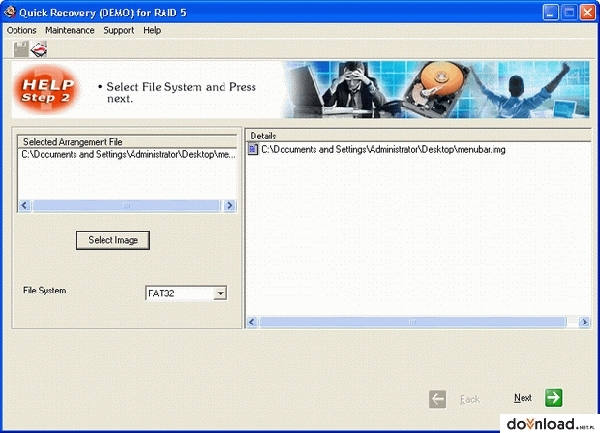Click the Select Image button
This screenshot has height=433, width=600.
pyautogui.click(x=113, y=240)
